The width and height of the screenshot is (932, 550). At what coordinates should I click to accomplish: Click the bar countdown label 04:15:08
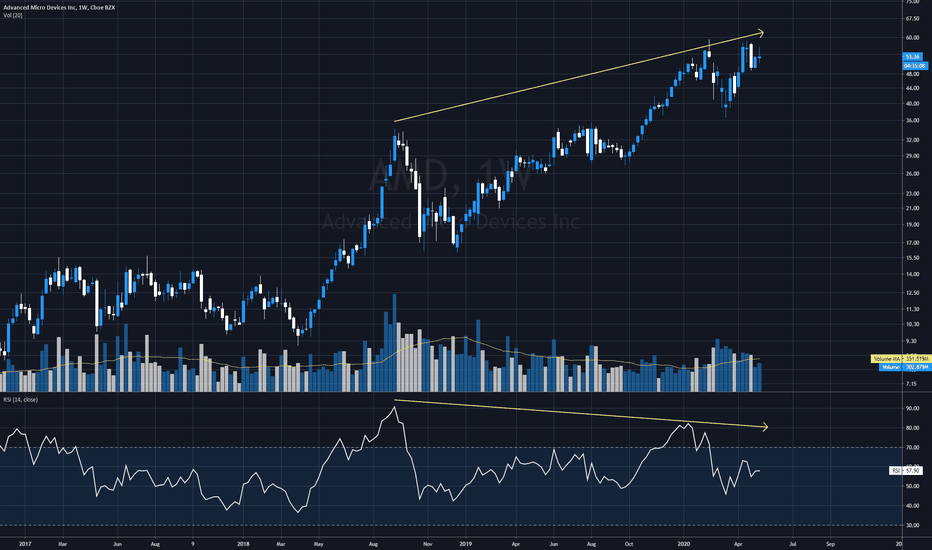point(915,66)
